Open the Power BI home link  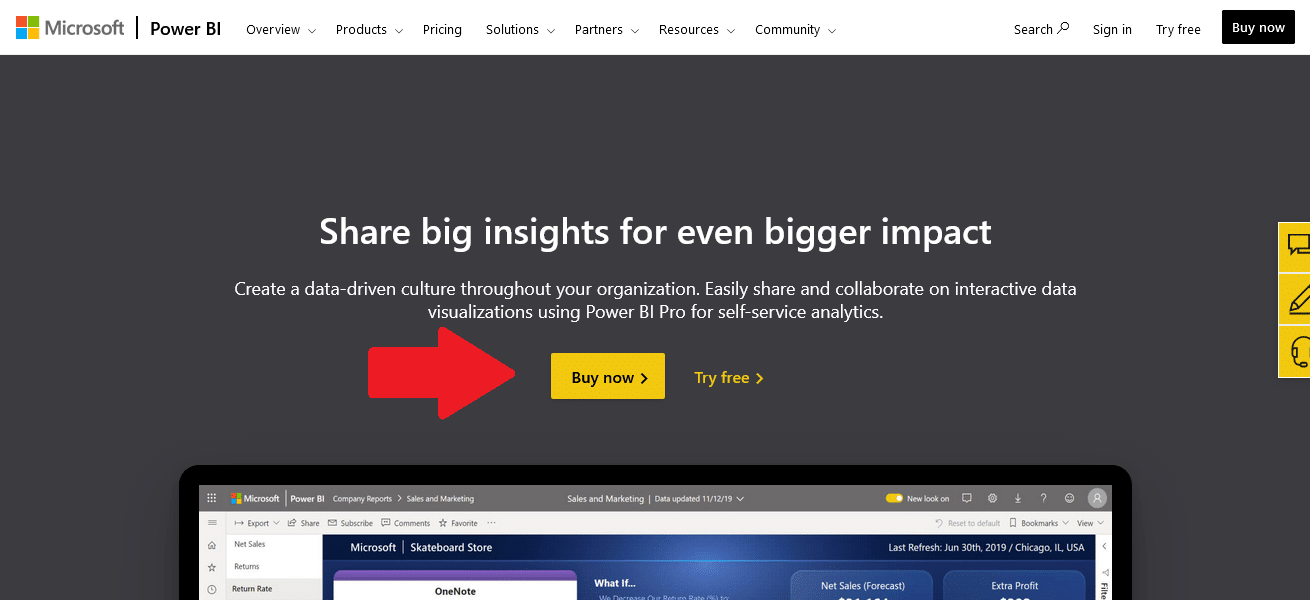point(185,29)
